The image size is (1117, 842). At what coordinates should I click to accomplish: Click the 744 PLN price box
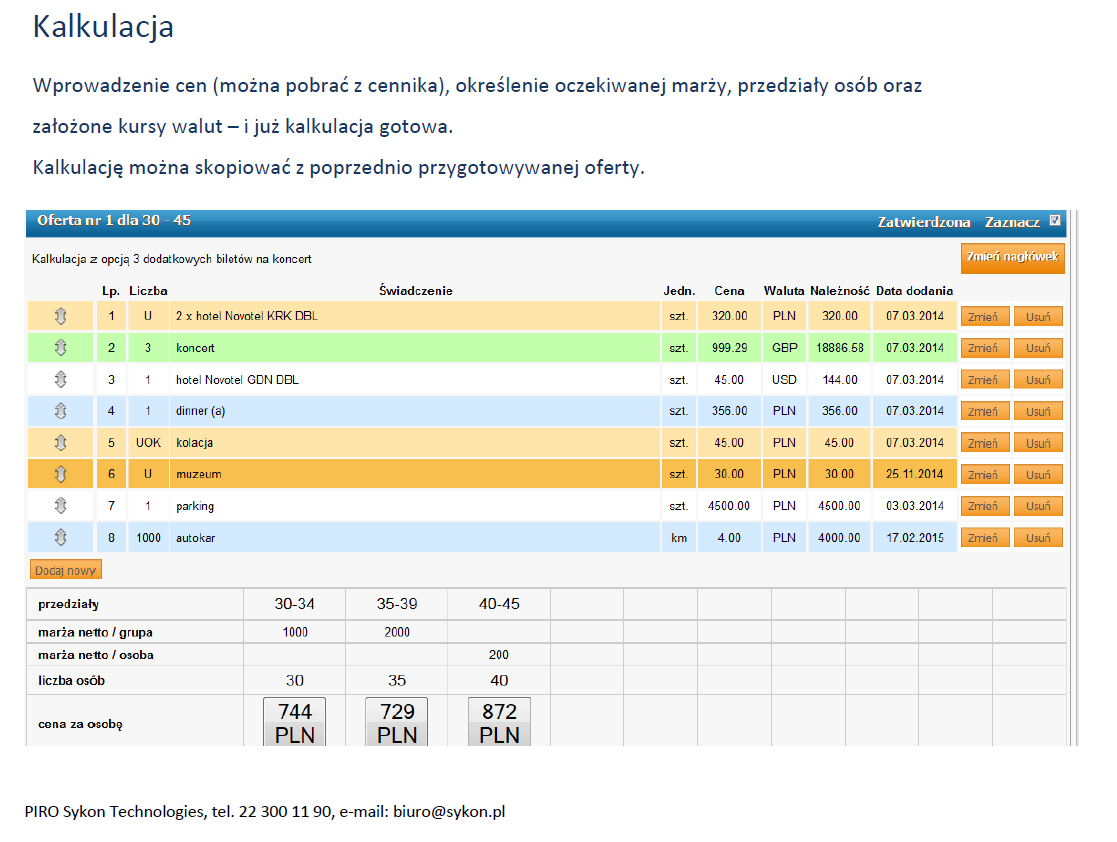pos(294,722)
